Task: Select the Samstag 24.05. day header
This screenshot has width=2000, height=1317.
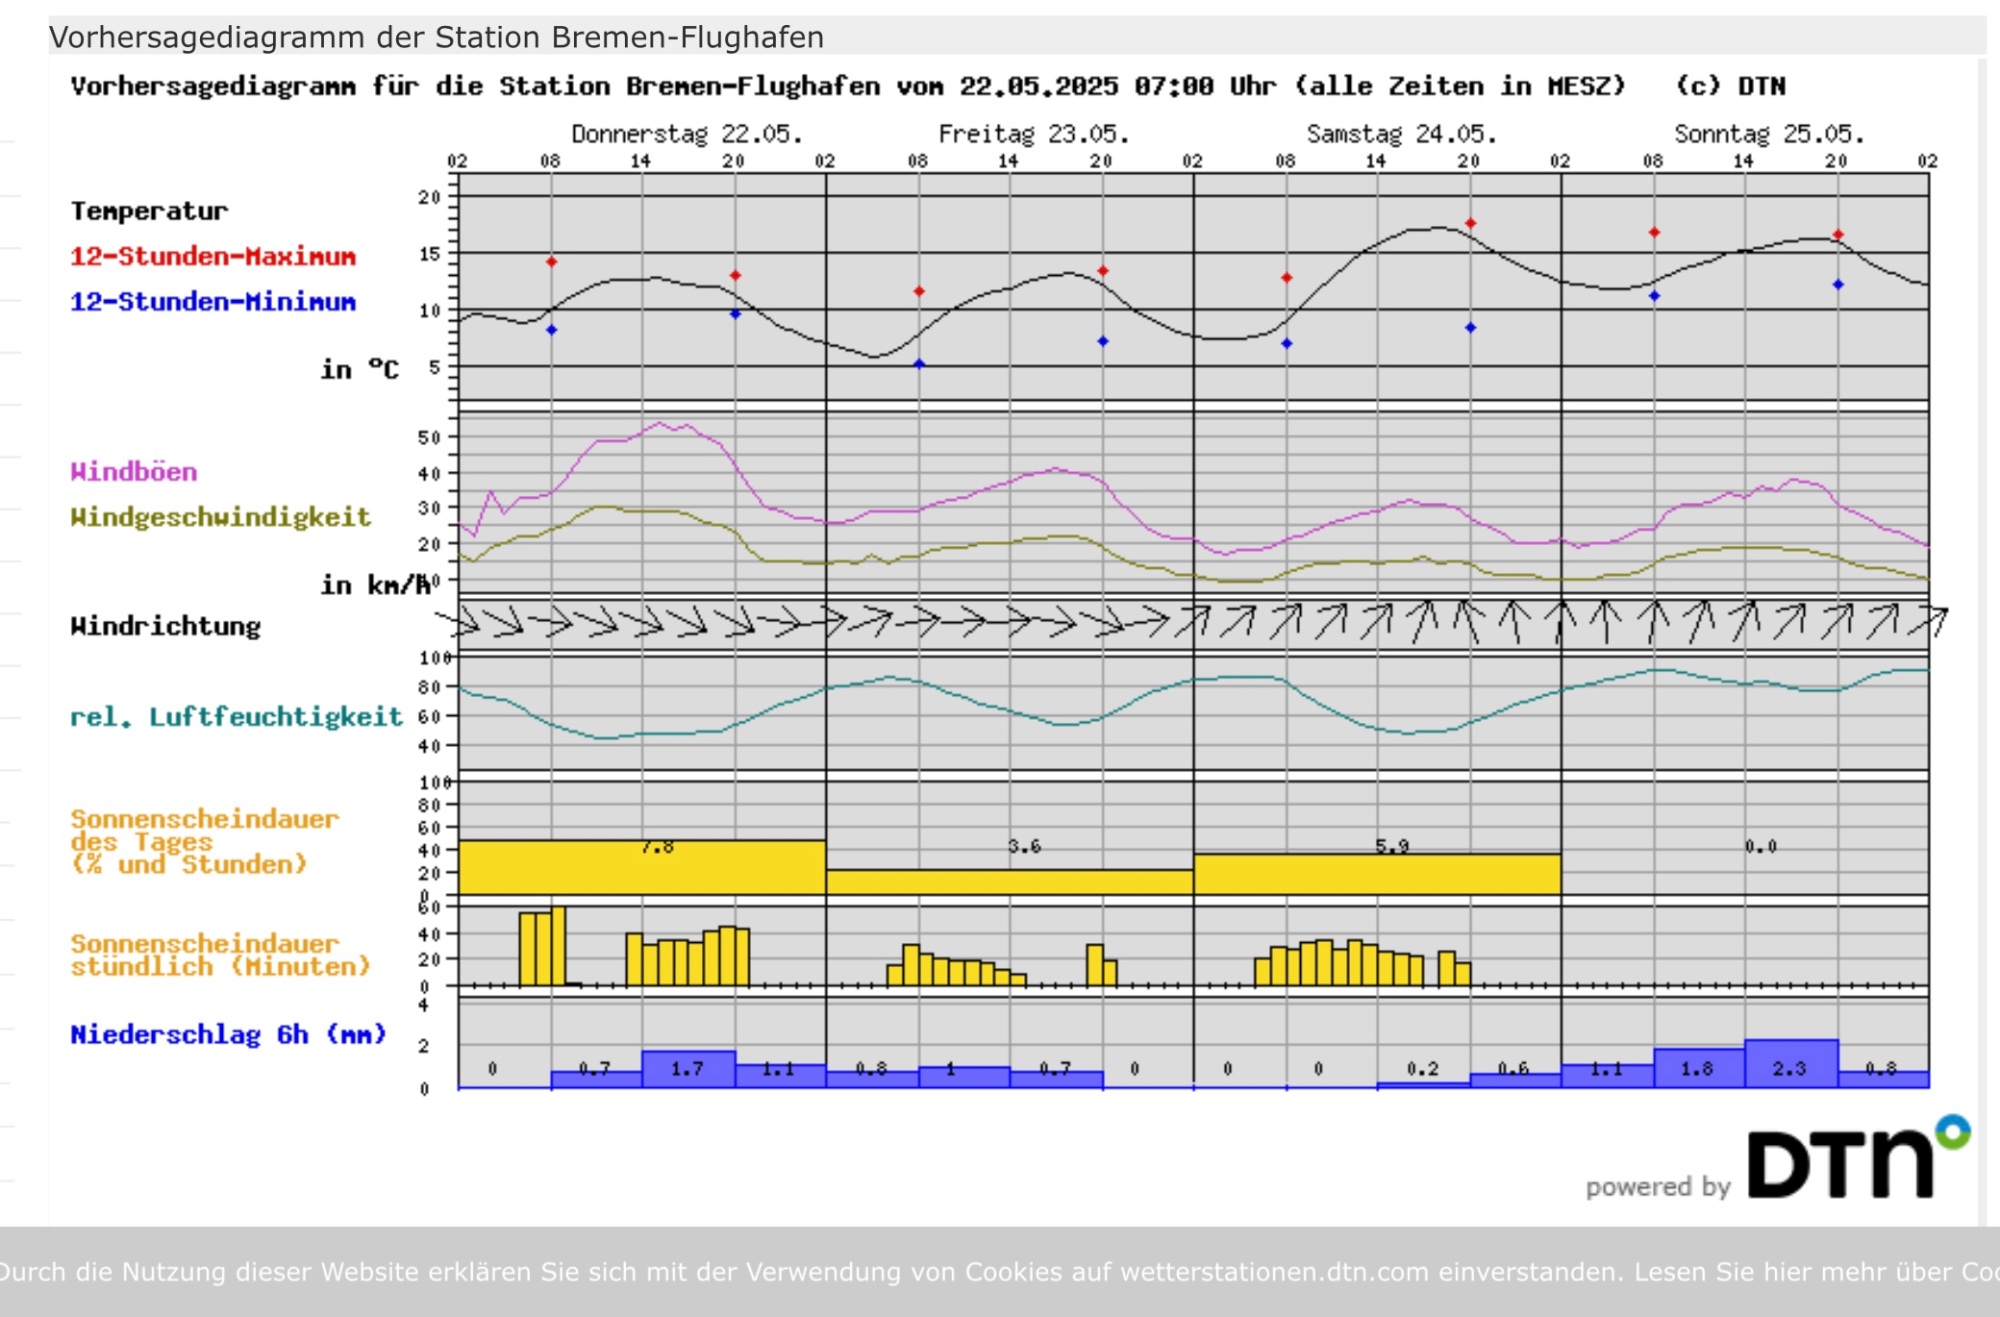Action: (1401, 134)
